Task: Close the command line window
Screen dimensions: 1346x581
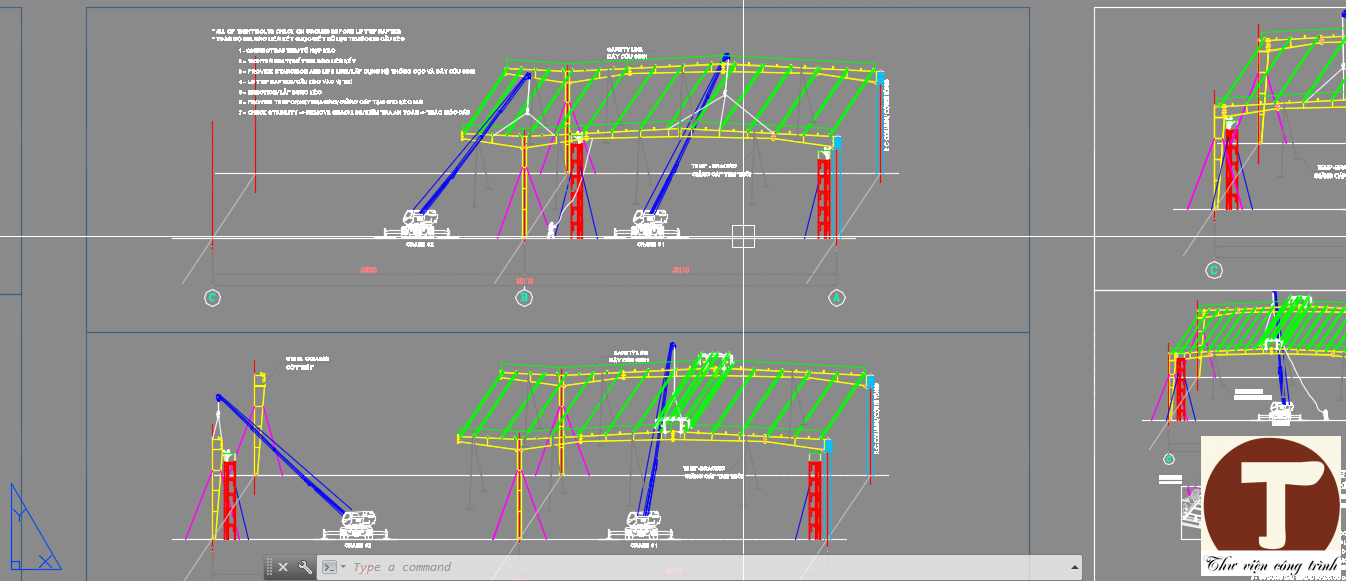Action: pyautogui.click(x=283, y=567)
